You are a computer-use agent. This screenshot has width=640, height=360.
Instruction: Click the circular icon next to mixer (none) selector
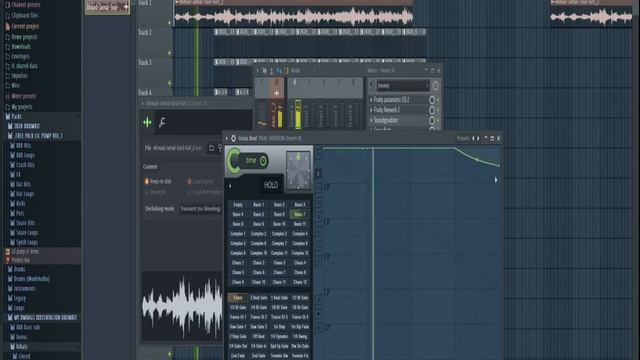tap(435, 86)
